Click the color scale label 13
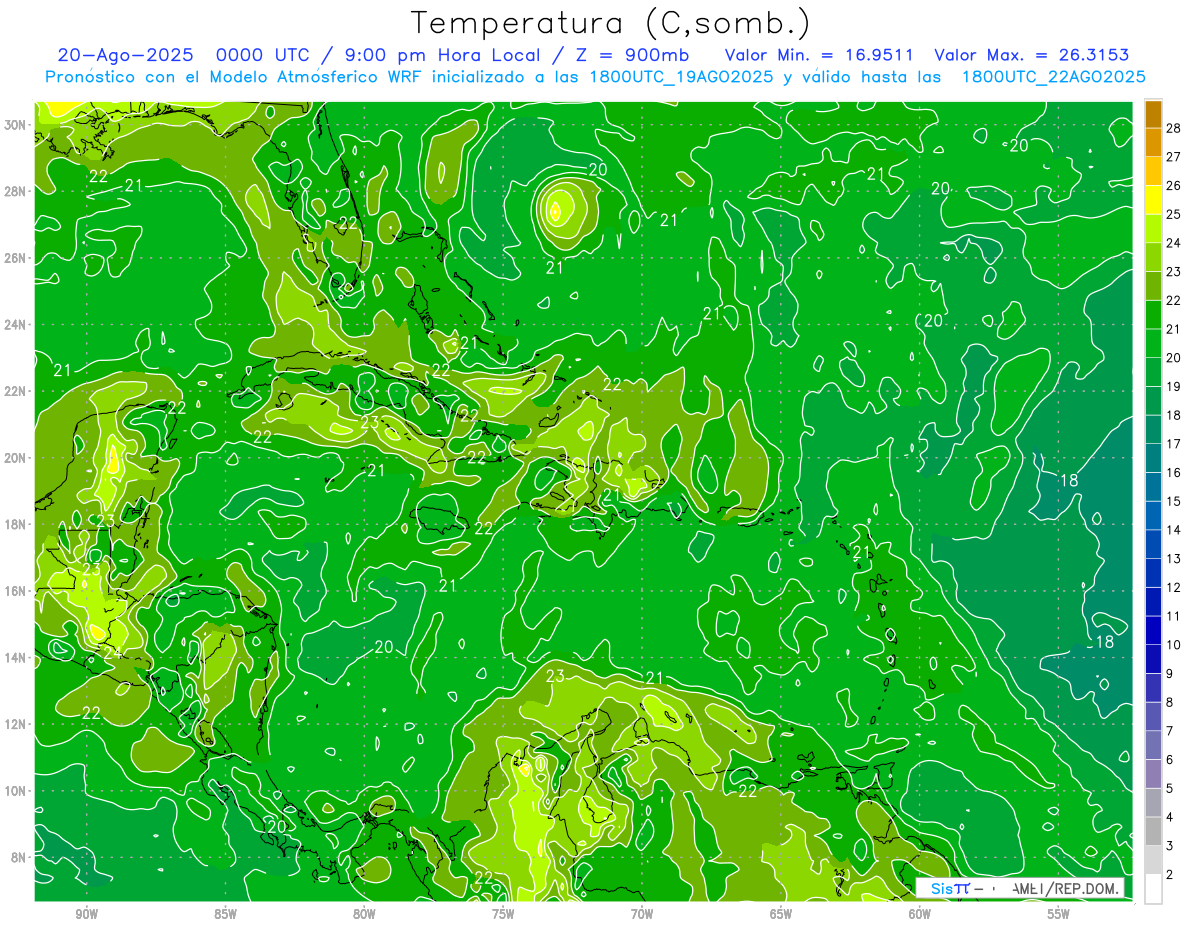Image resolution: width=1200 pixels, height=927 pixels. [1174, 559]
